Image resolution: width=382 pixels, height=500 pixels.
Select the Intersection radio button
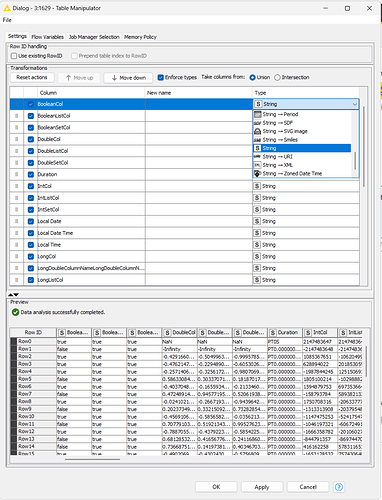tap(277, 77)
